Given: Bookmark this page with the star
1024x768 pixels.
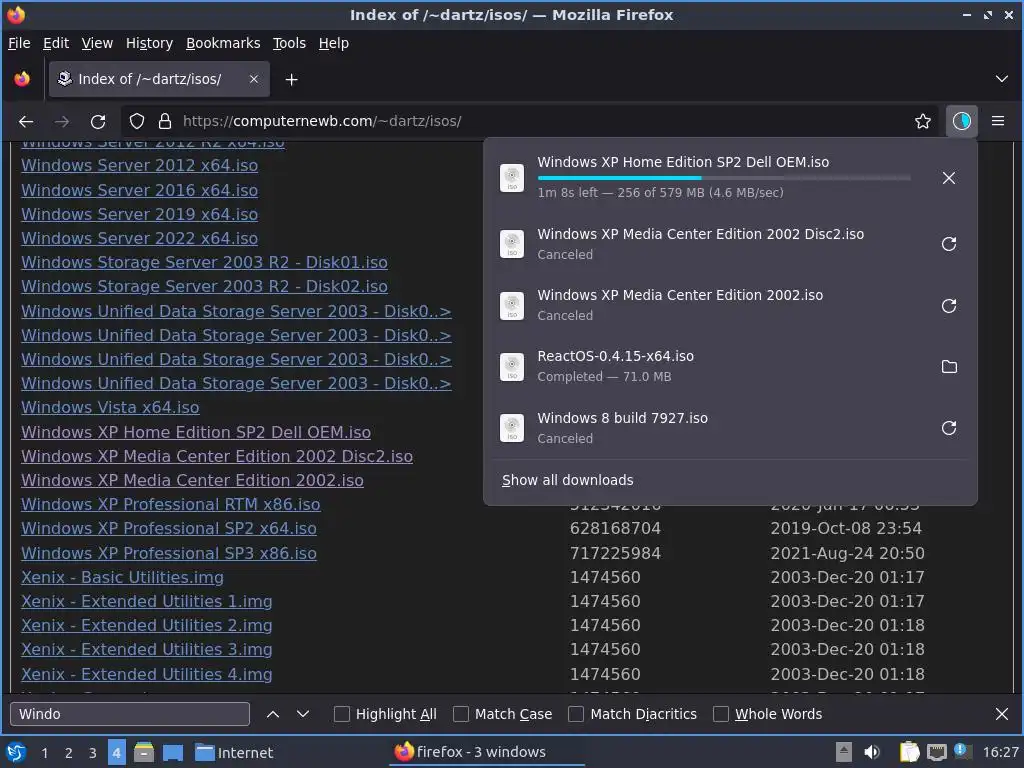Looking at the screenshot, I should pyautogui.click(x=922, y=121).
